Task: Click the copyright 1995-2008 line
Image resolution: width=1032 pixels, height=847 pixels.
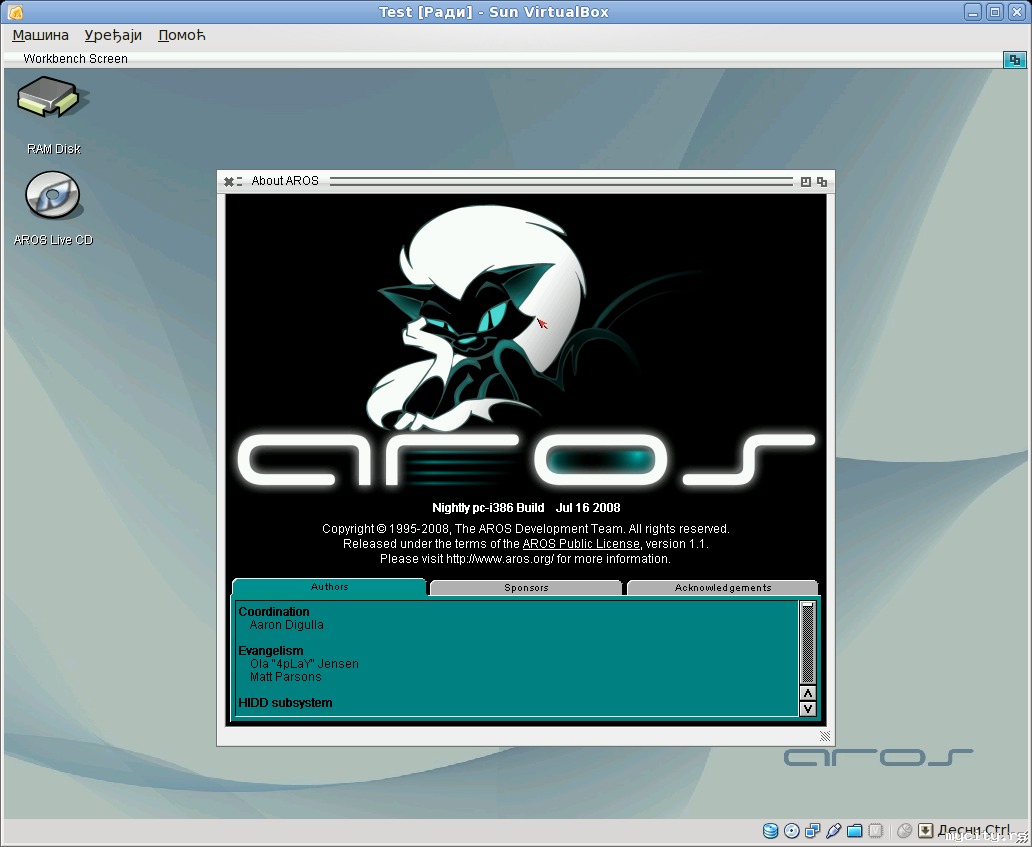Action: click(x=526, y=528)
